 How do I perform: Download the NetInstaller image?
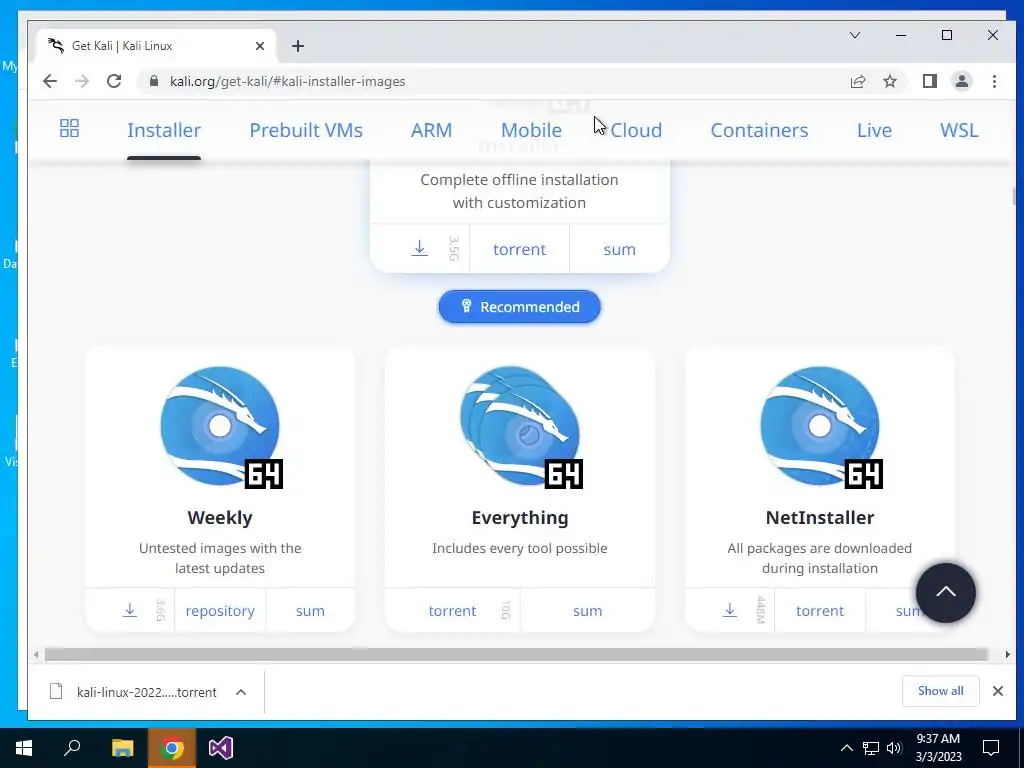(x=729, y=610)
